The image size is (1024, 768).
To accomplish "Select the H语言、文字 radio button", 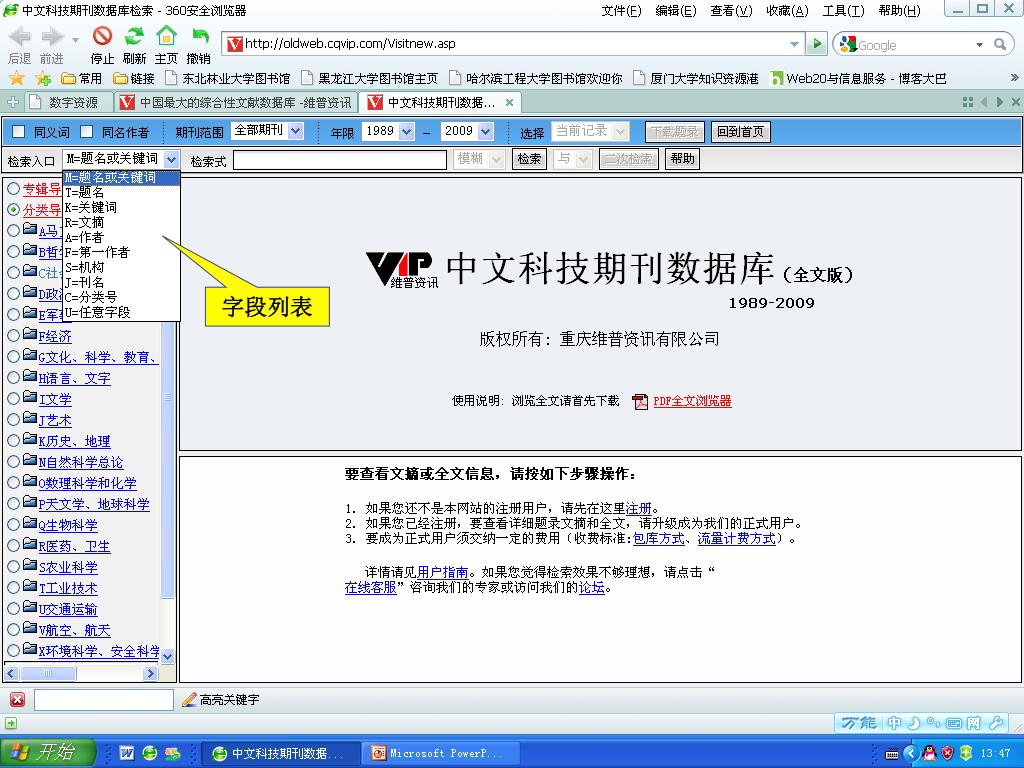I will [14, 377].
